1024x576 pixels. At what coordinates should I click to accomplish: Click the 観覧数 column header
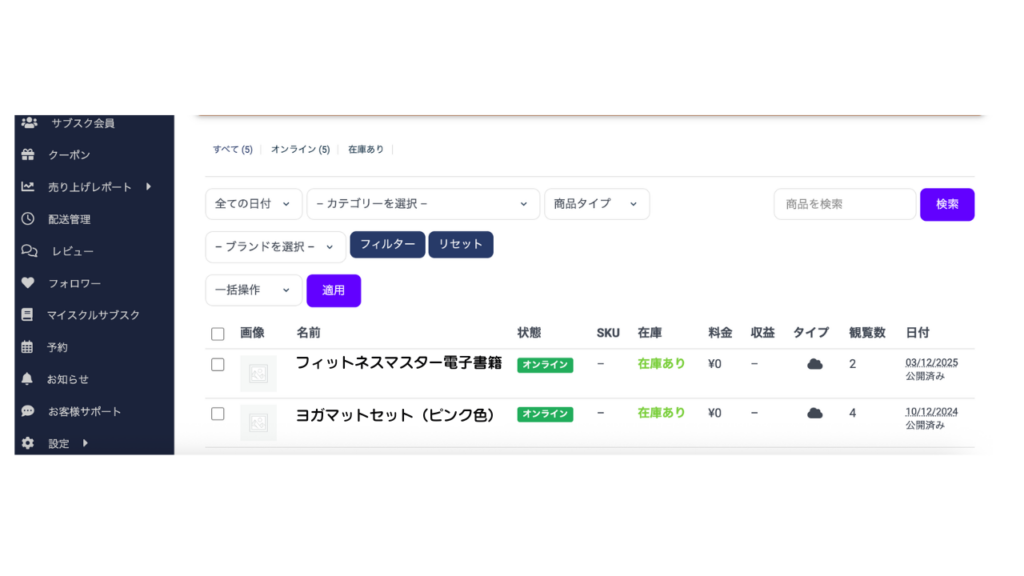pyautogui.click(x=867, y=333)
